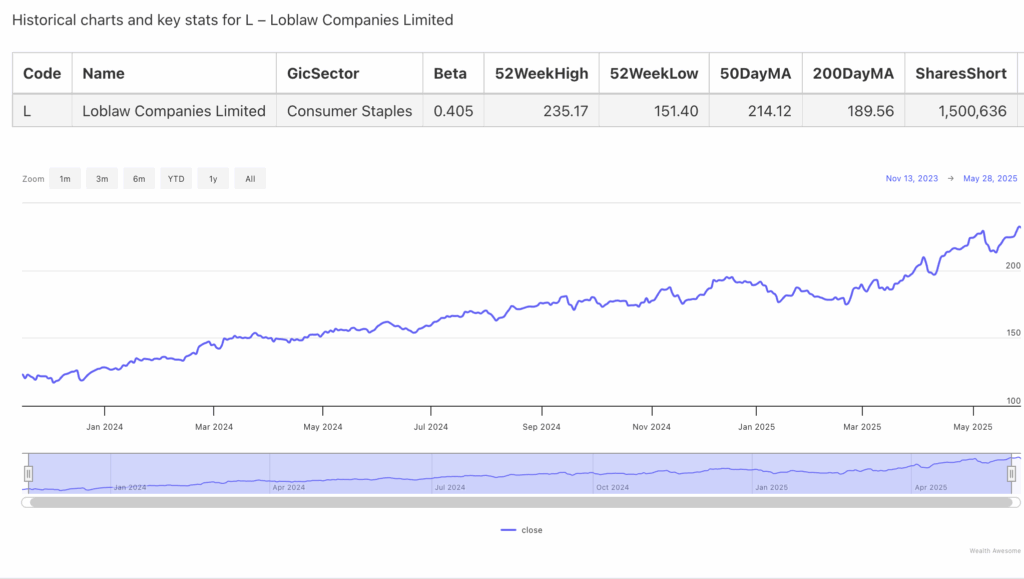The height and width of the screenshot is (579, 1024).
Task: Click the Nov 13, 2023 start date
Action: click(912, 178)
